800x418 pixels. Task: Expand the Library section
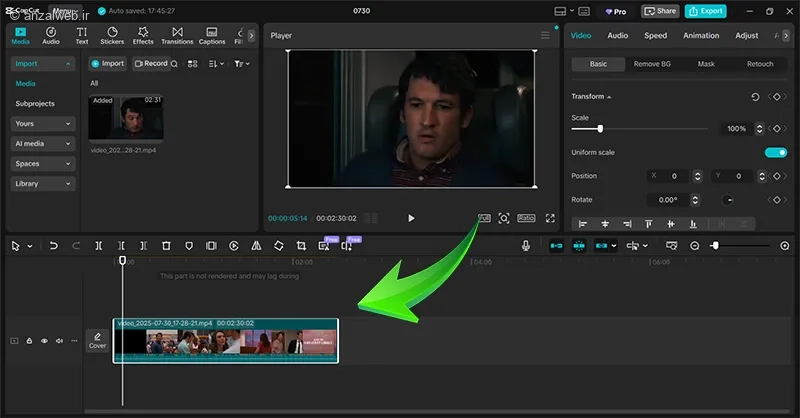coord(42,184)
